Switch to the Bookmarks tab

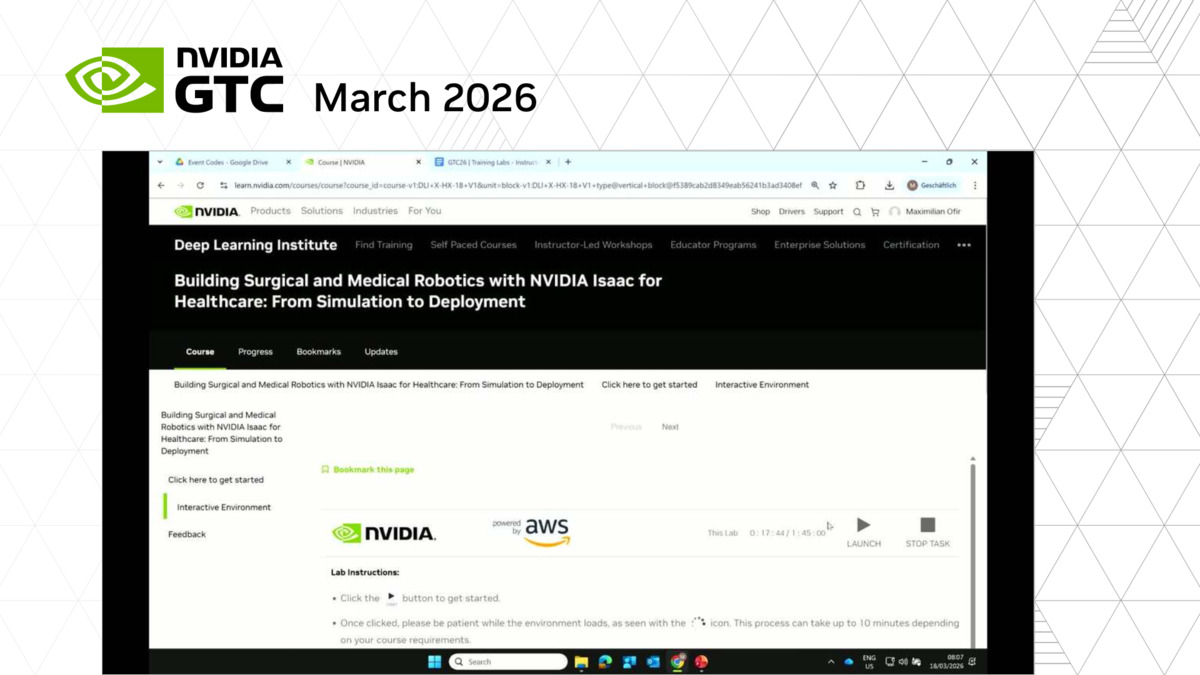click(319, 352)
